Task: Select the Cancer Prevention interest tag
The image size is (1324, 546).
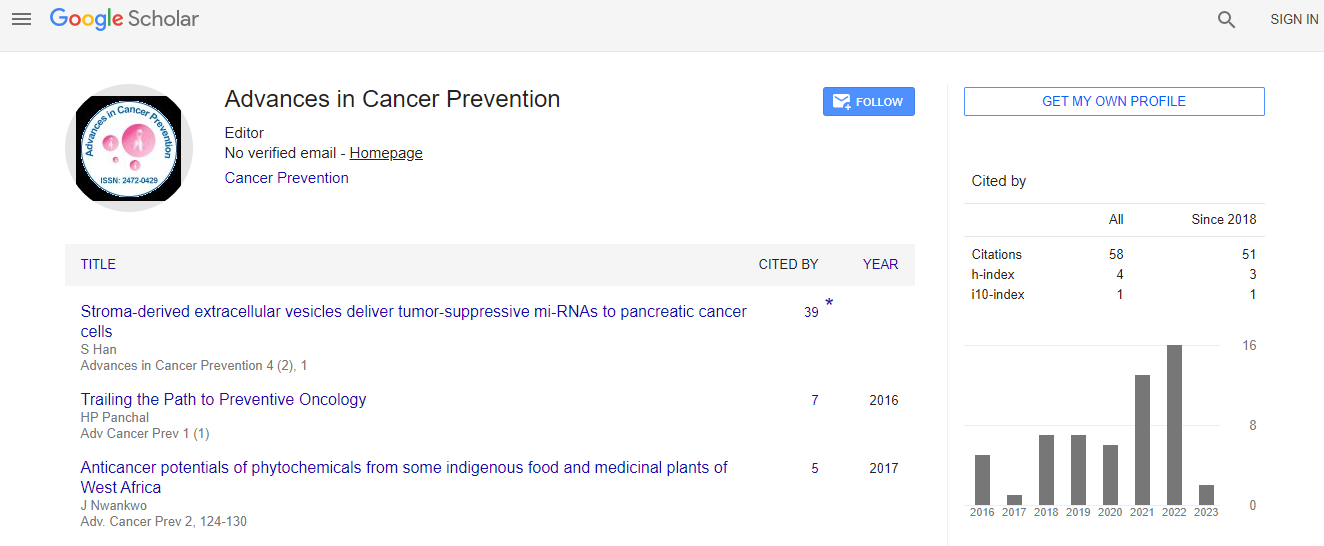Action: pyautogui.click(x=286, y=178)
